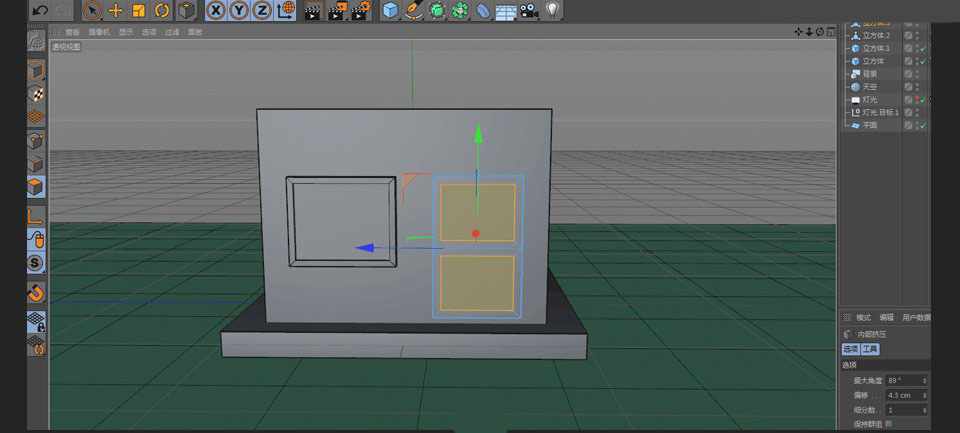The image size is (960, 433).
Task: Click the 最大角度 stepper arrows
Action: 924,381
